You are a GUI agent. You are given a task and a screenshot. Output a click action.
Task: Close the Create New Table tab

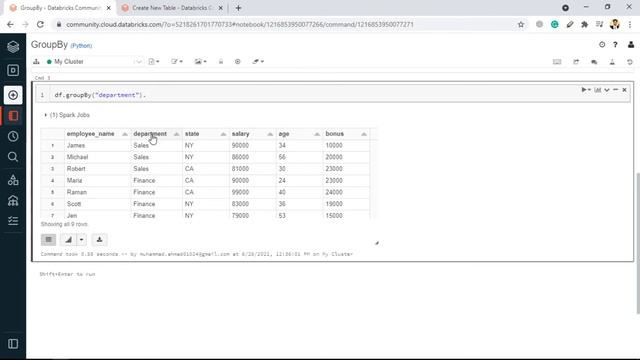[220, 8]
